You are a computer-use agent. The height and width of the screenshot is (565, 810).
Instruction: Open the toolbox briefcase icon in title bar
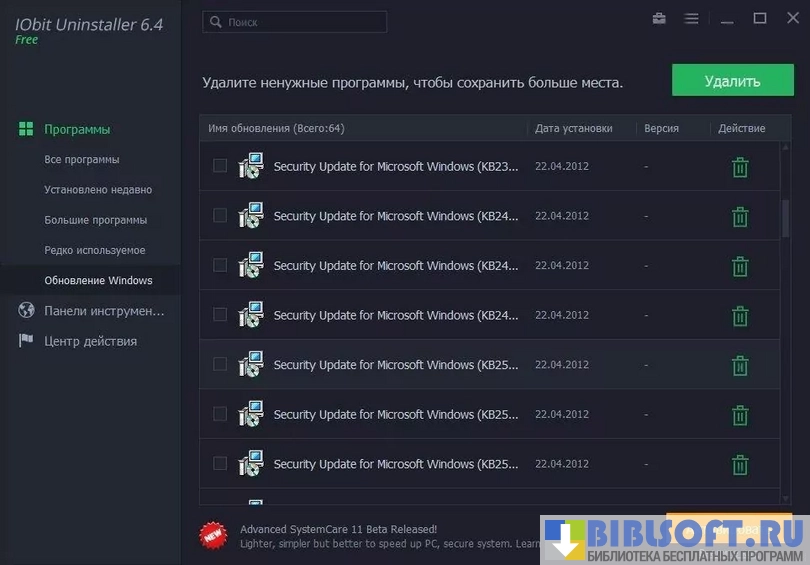(x=659, y=19)
